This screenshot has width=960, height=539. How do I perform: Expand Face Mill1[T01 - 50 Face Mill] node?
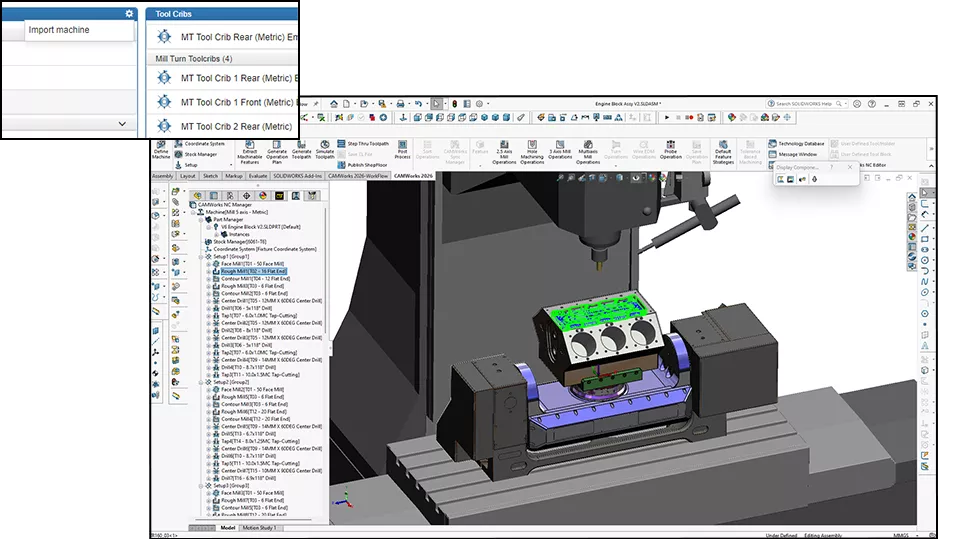point(209,264)
